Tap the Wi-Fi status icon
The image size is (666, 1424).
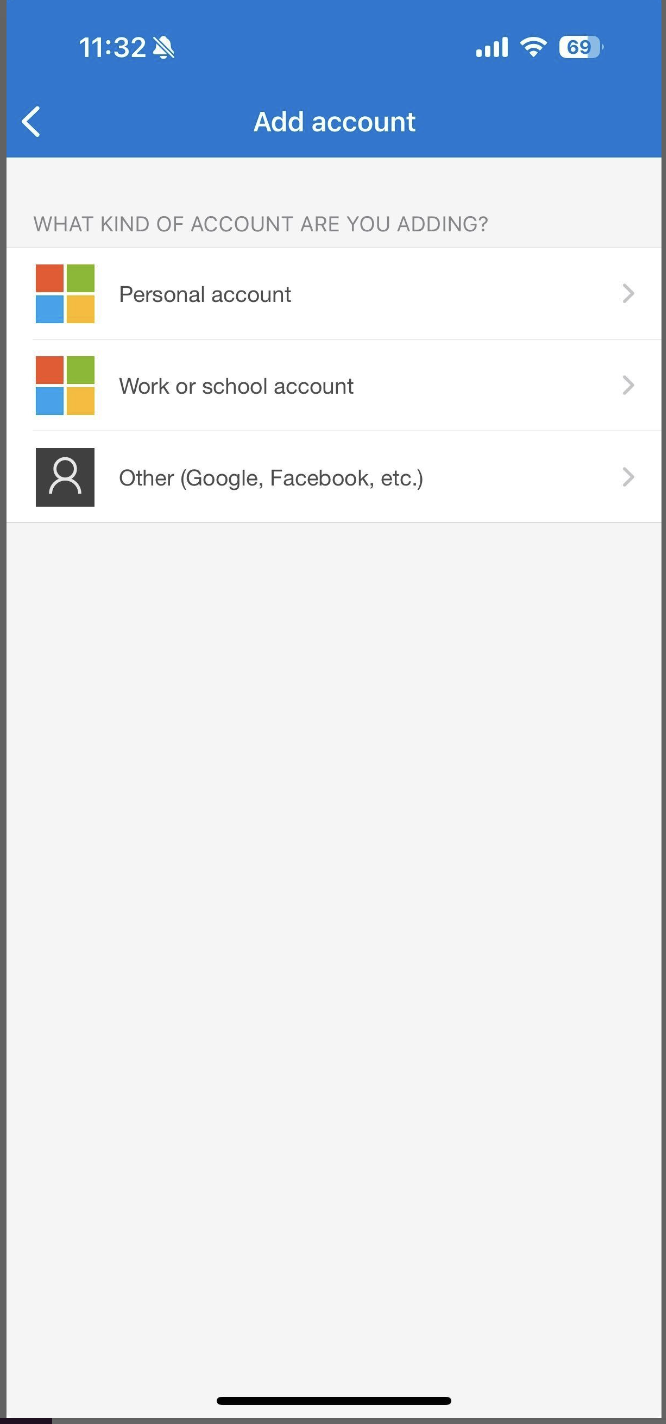point(535,47)
